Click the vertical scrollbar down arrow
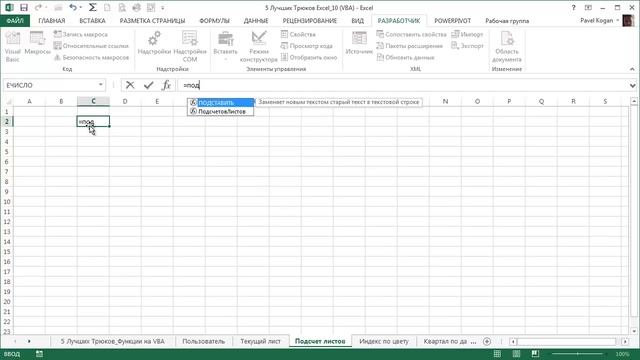 tap(634, 331)
